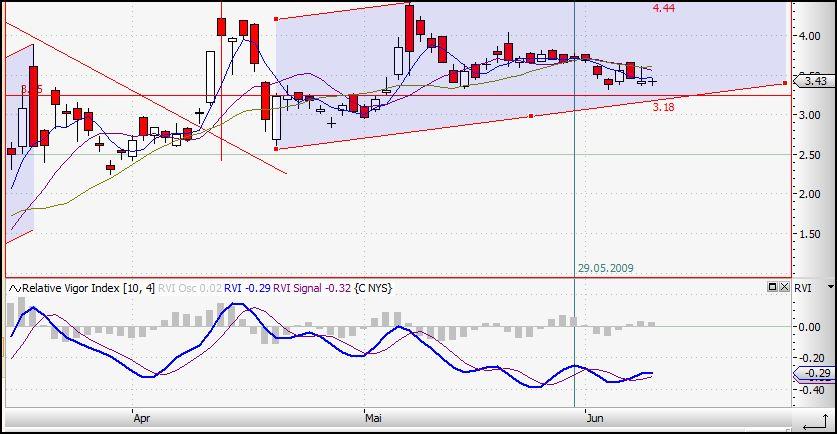Click the RVI scale label
The width and height of the screenshot is (837, 434).
[803, 288]
